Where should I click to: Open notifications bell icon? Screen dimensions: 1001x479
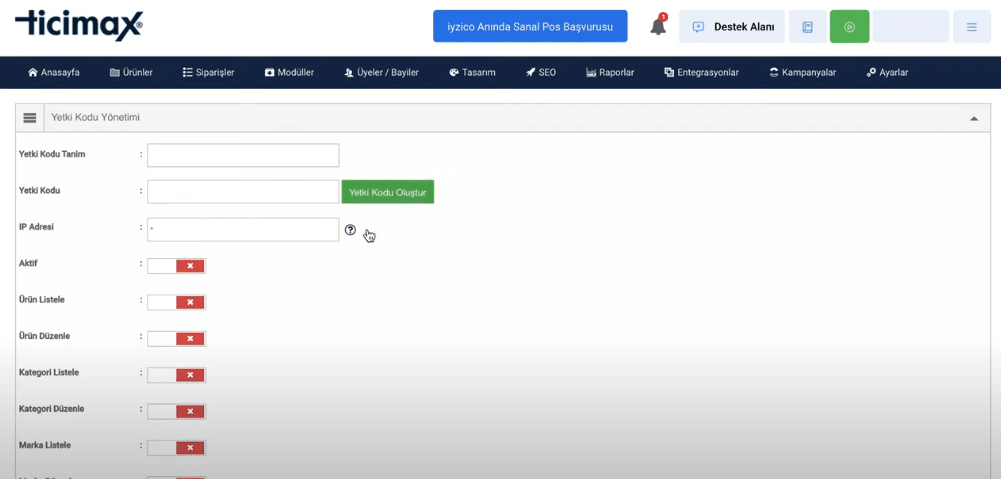pos(658,26)
